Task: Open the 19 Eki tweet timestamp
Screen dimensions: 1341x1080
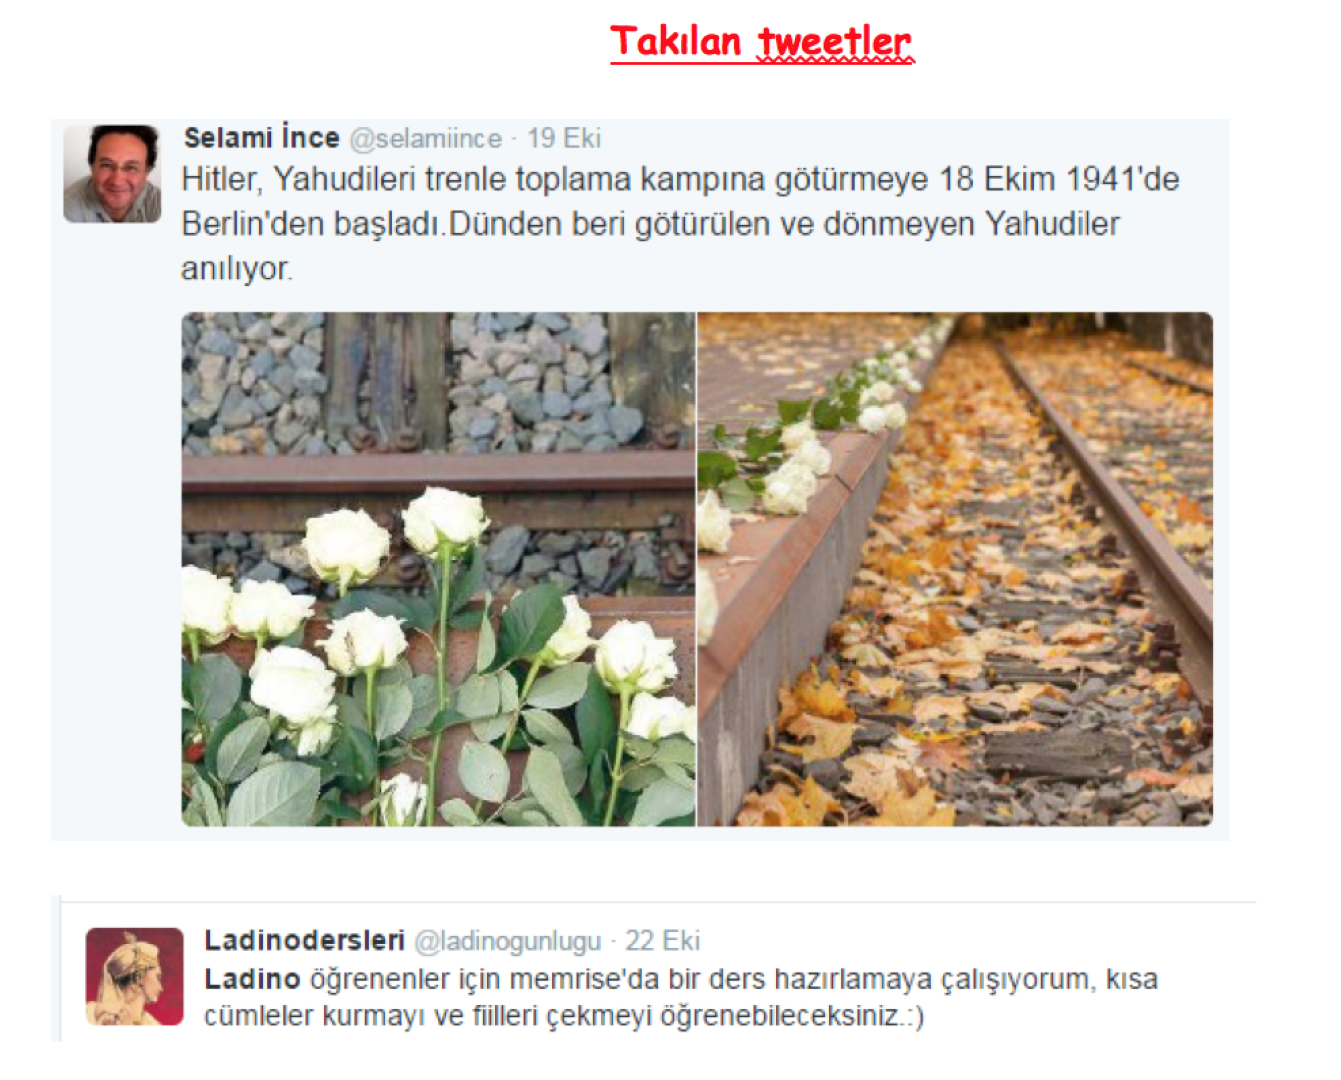Action: (x=564, y=138)
